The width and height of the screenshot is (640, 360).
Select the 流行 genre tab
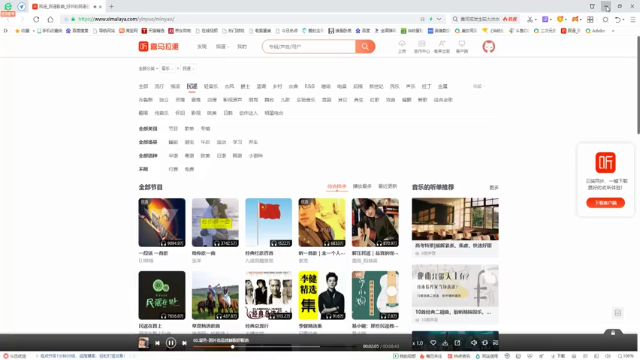tap(159, 86)
